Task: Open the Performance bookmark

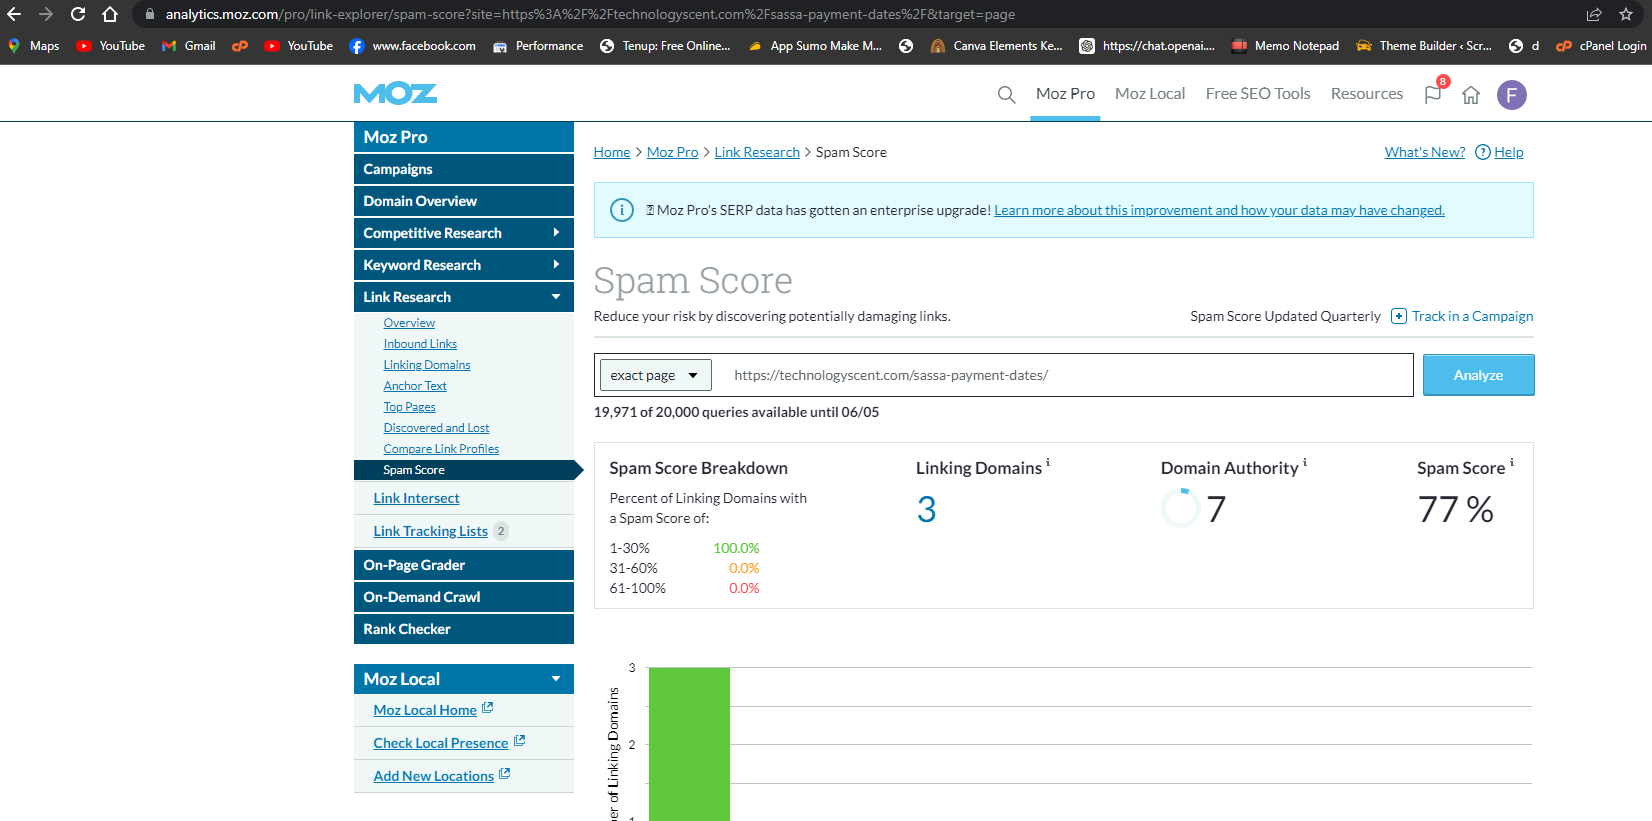Action: point(538,46)
